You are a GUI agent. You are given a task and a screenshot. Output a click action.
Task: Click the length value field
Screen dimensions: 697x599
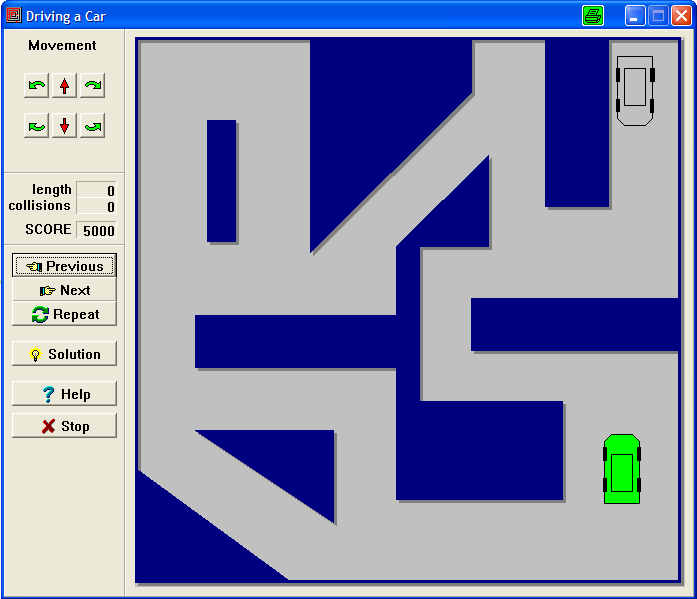(x=96, y=190)
